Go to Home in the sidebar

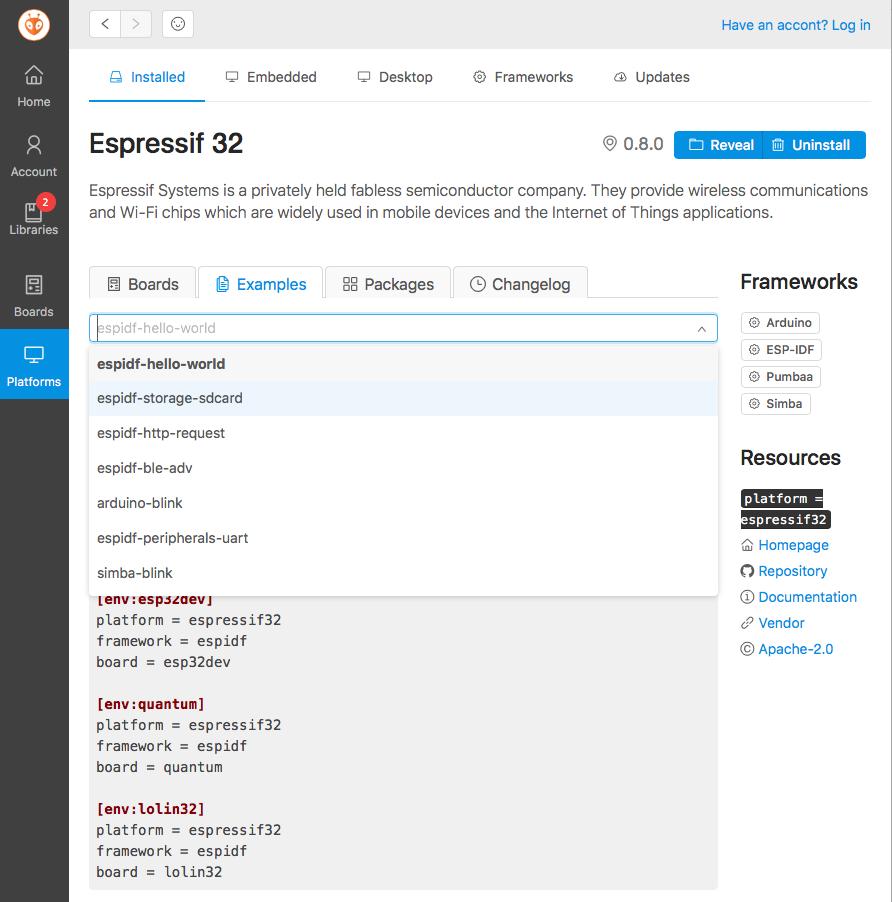[34, 86]
